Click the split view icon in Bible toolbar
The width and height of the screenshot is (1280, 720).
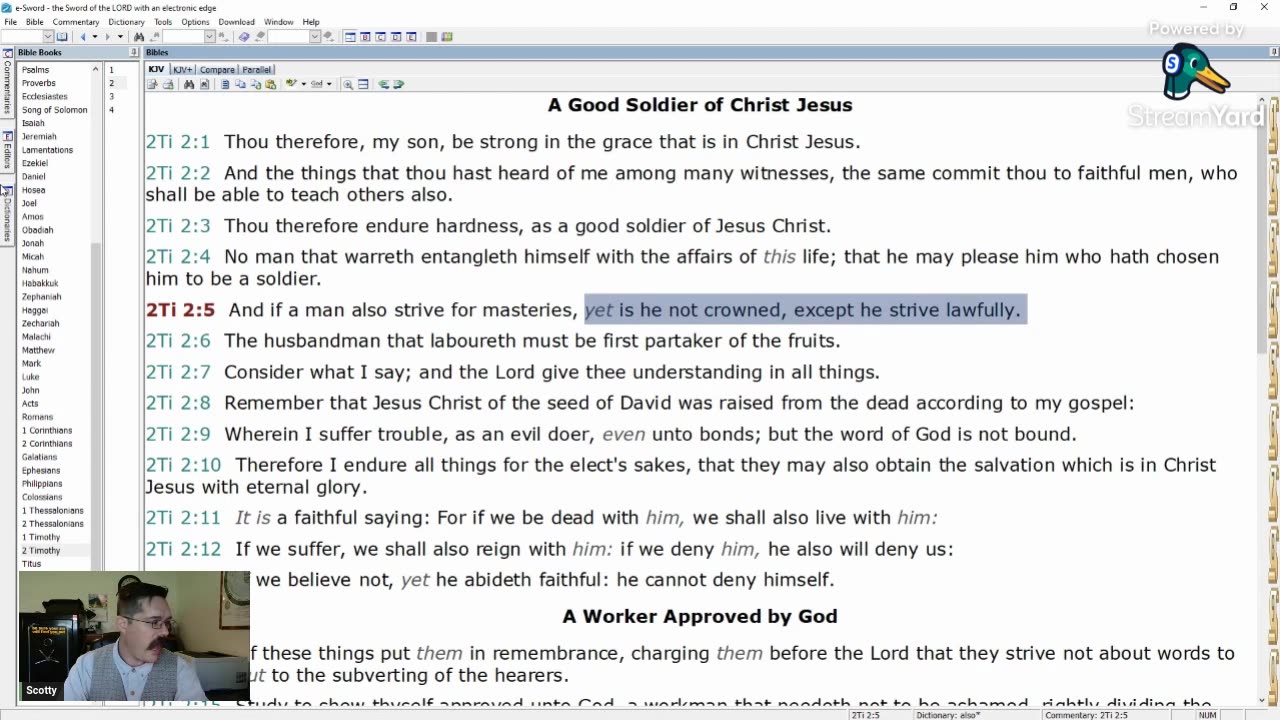point(363,84)
